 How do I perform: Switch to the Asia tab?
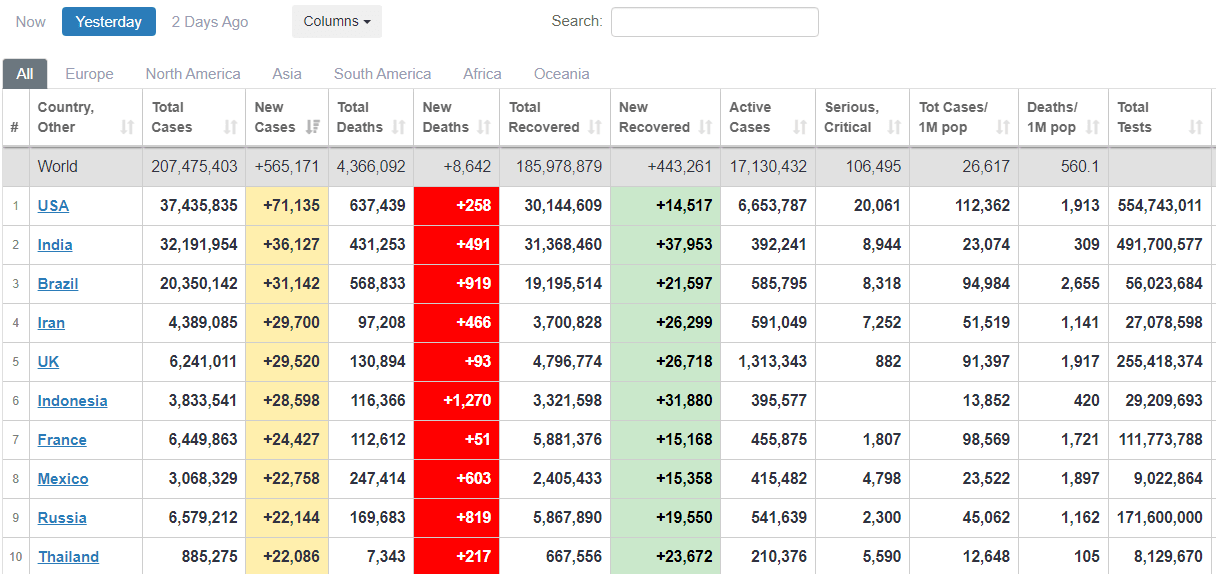tap(287, 74)
